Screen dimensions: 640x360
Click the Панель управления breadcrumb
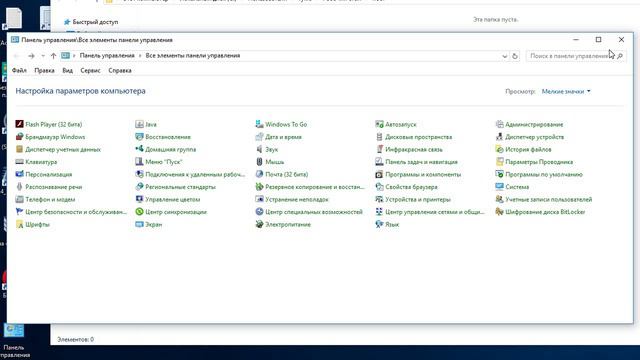(x=107, y=56)
